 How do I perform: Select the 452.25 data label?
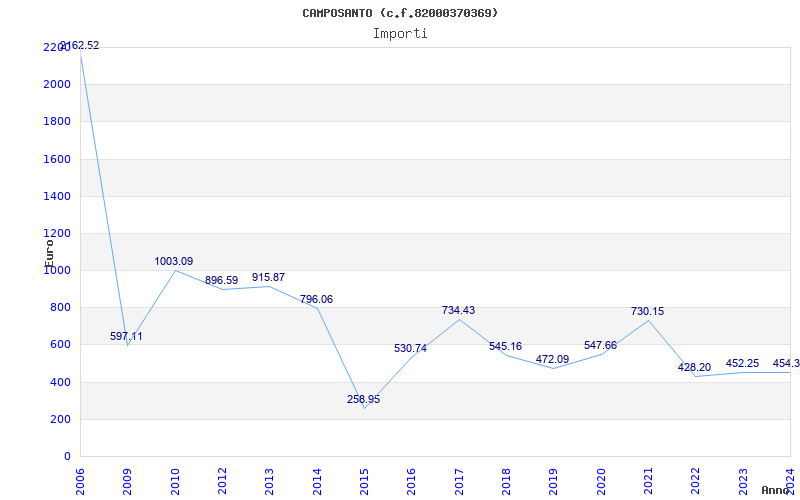click(741, 363)
